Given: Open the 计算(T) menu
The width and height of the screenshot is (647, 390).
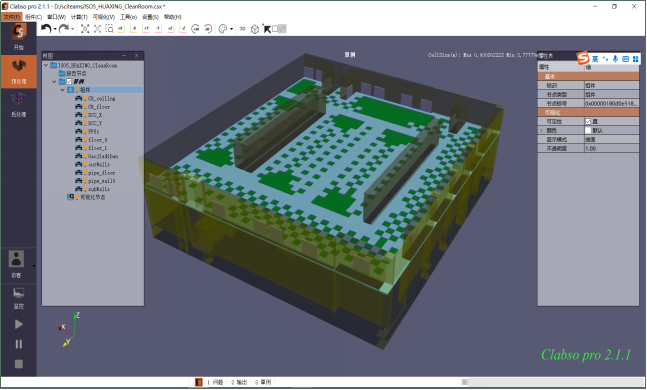Looking at the screenshot, I should point(79,17).
